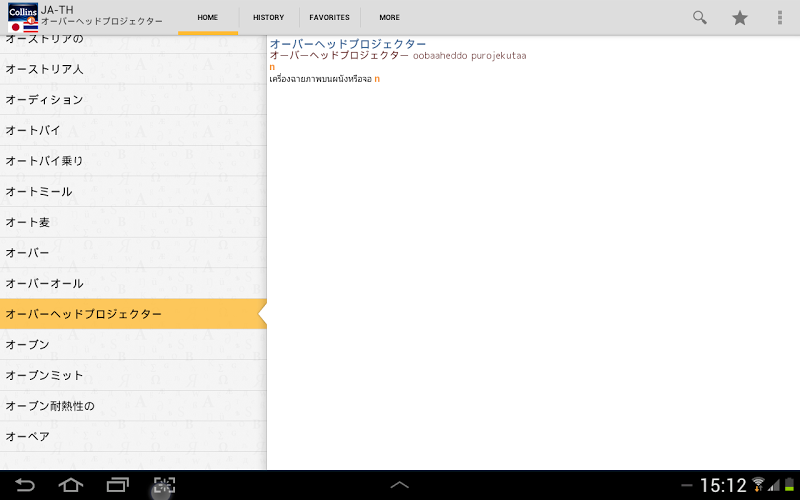Select the オーブン耐熱性の entry
Screen dimensions: 800x500
[133, 406]
